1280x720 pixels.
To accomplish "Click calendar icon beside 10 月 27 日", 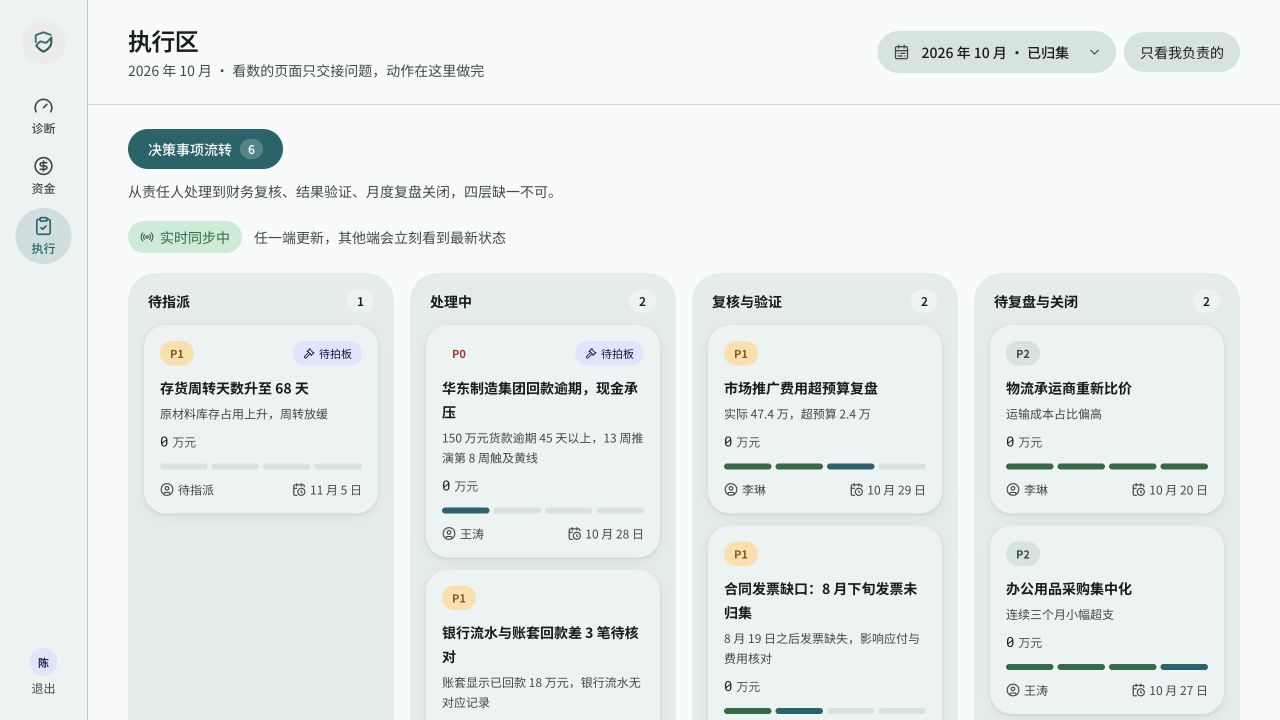I will (x=1138, y=690).
